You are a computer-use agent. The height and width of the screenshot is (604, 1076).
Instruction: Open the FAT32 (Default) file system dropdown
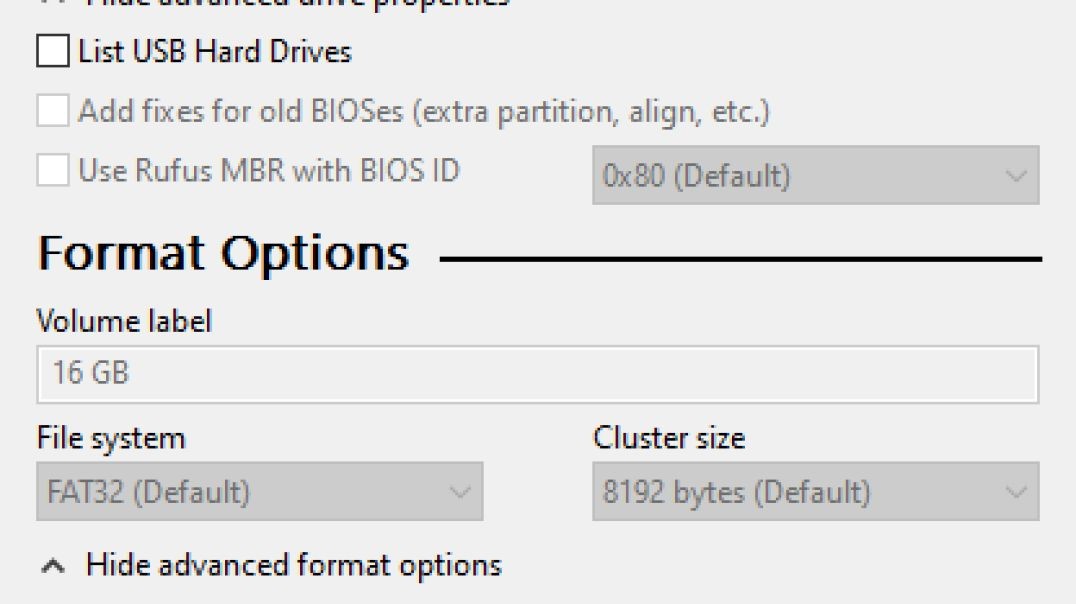[x=259, y=491]
